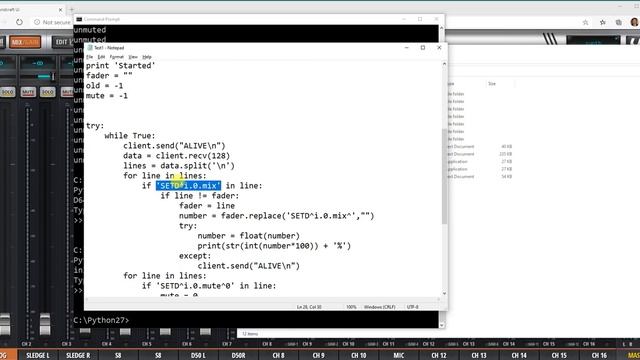Click the 'data = client.recv(128)' line
The width and height of the screenshot is (640, 360).
[176, 156]
